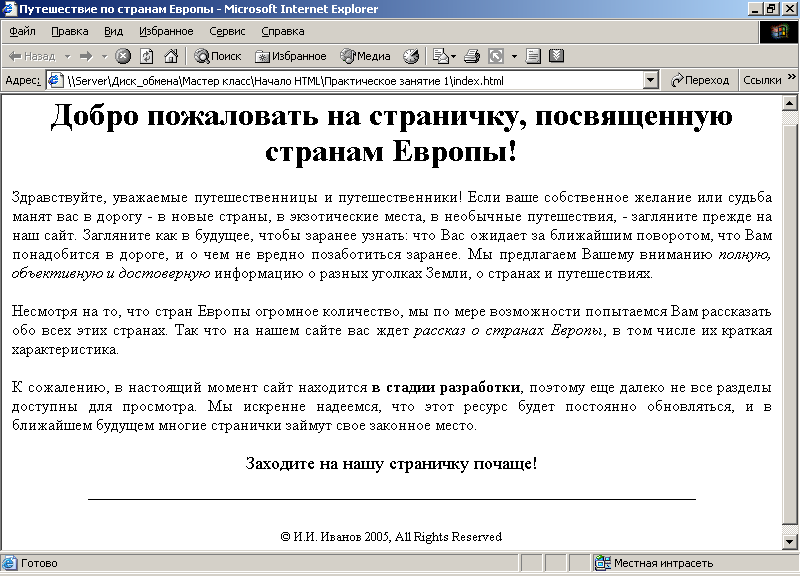Restore down the Internet Explorer window
Viewport: 800px width, 576px height.
(770, 9)
